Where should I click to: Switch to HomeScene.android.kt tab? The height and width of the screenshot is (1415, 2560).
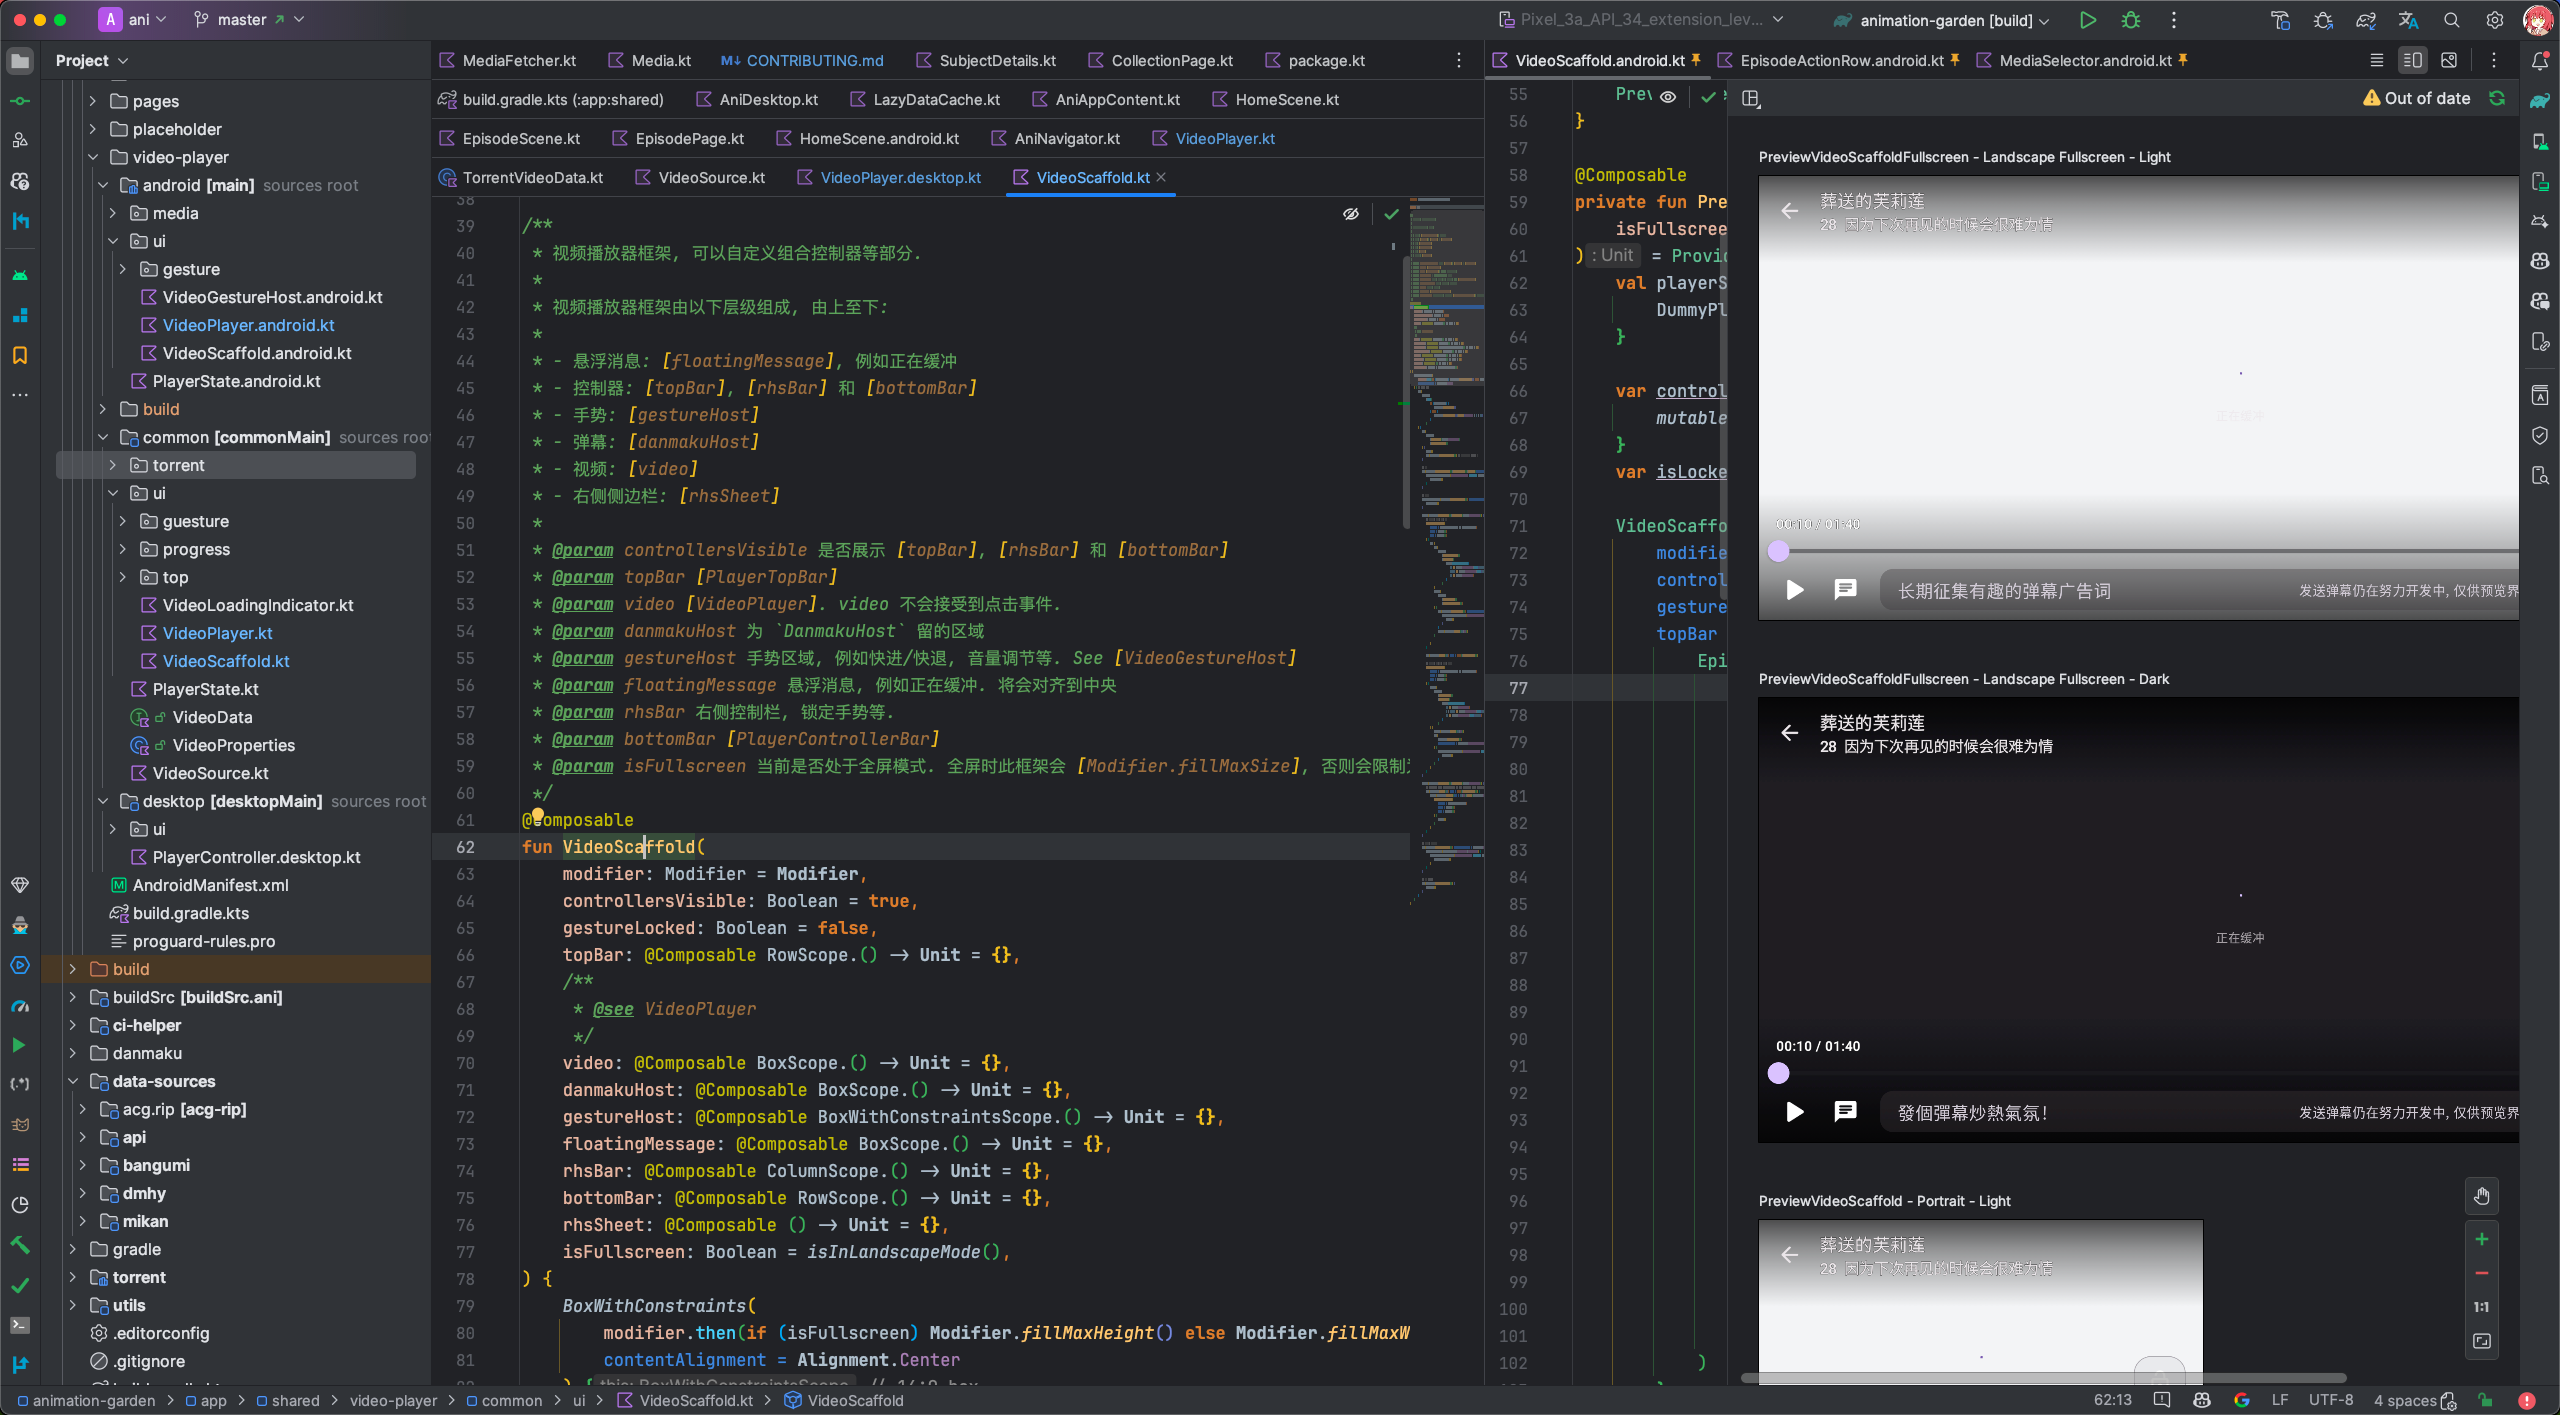[868, 138]
